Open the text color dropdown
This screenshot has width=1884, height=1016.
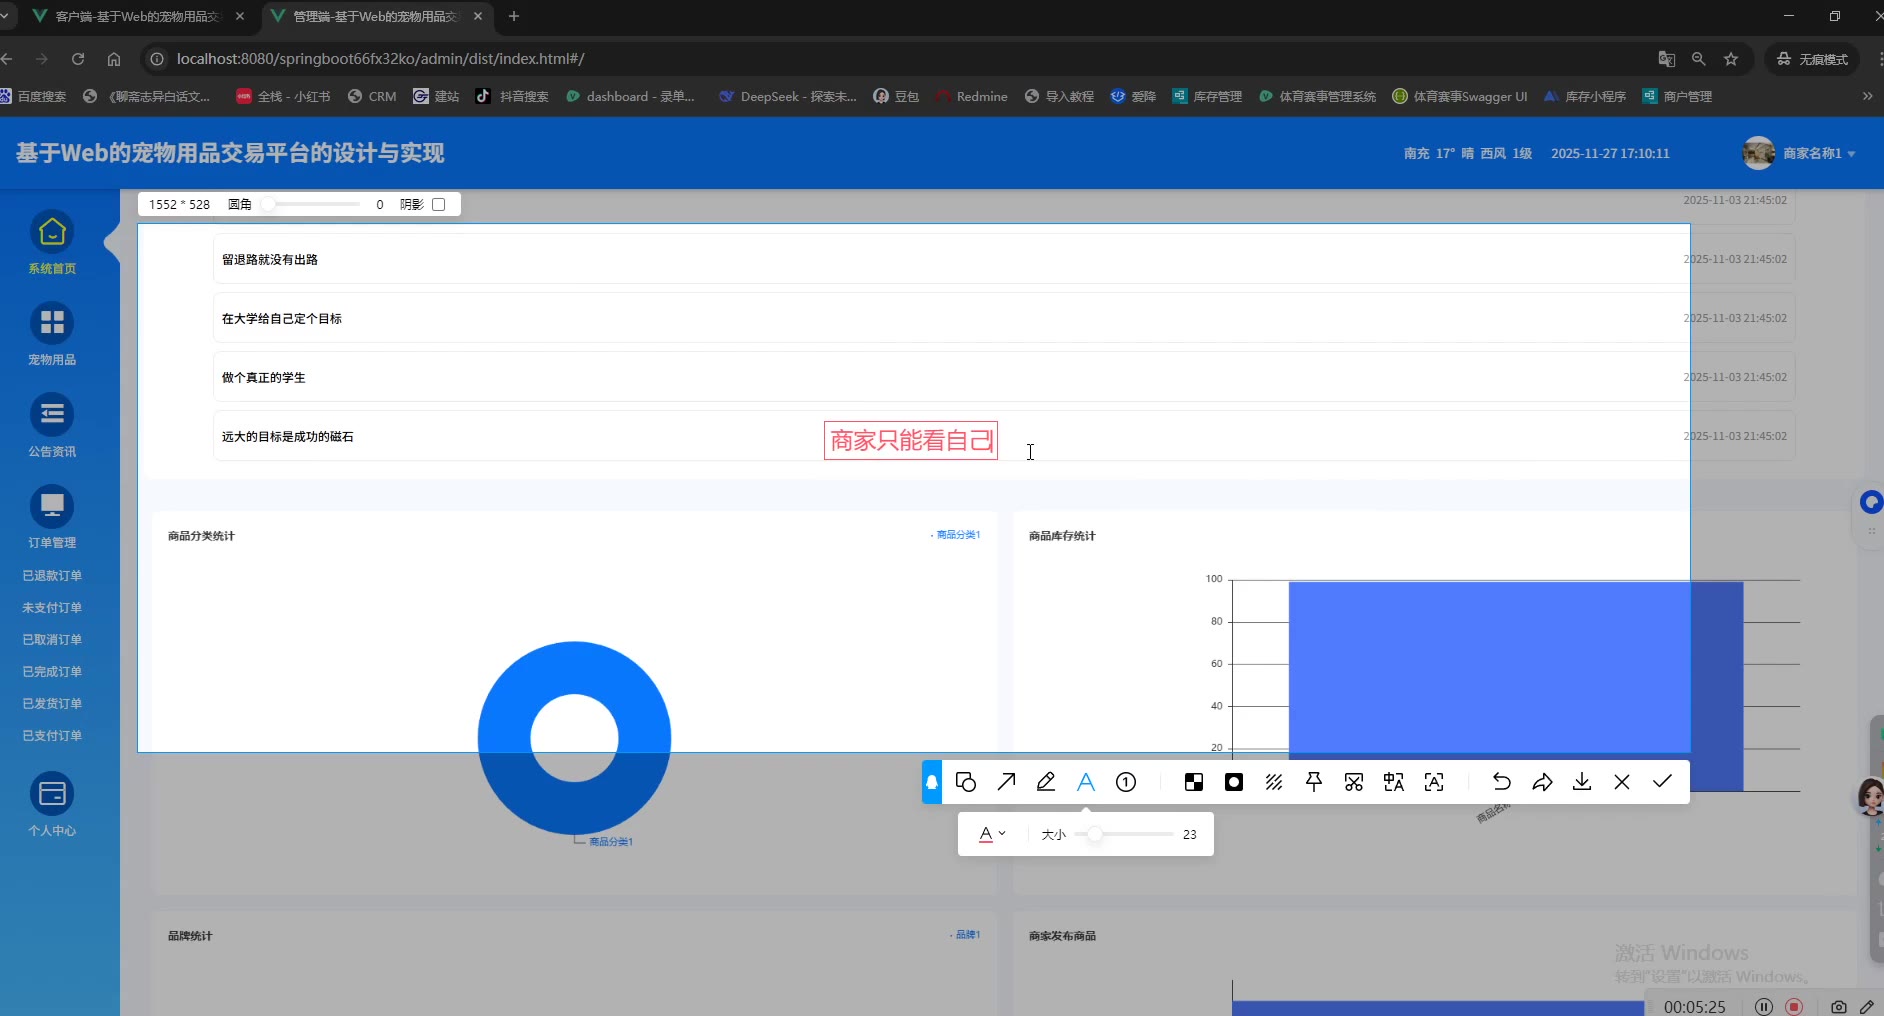point(992,834)
